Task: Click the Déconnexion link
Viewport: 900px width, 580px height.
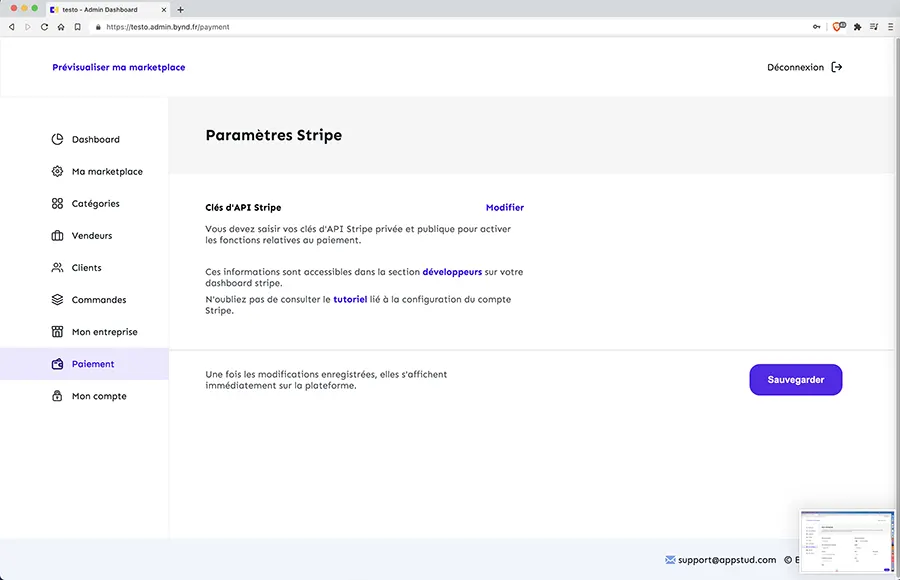Action: [x=795, y=67]
